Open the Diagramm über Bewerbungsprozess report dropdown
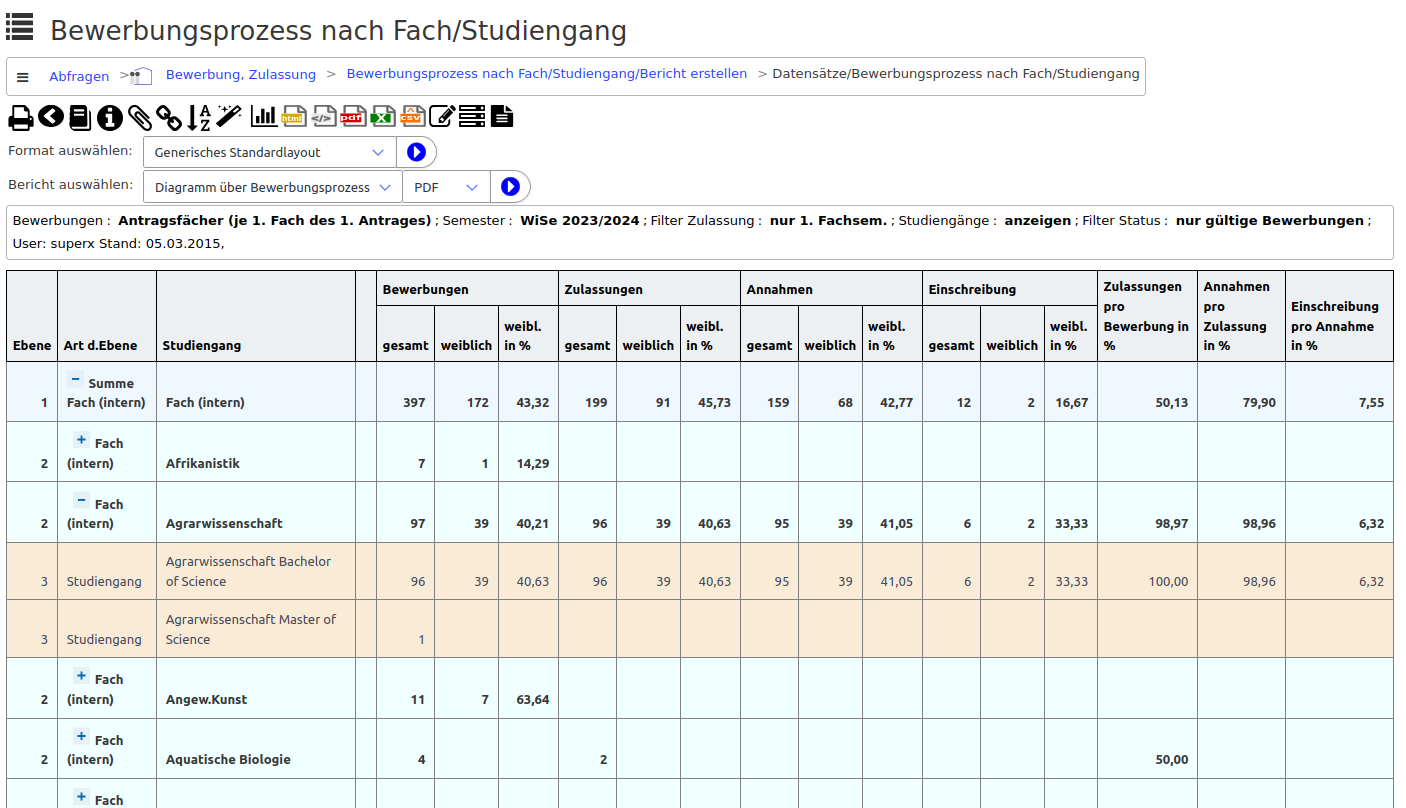1406x808 pixels. coord(273,187)
